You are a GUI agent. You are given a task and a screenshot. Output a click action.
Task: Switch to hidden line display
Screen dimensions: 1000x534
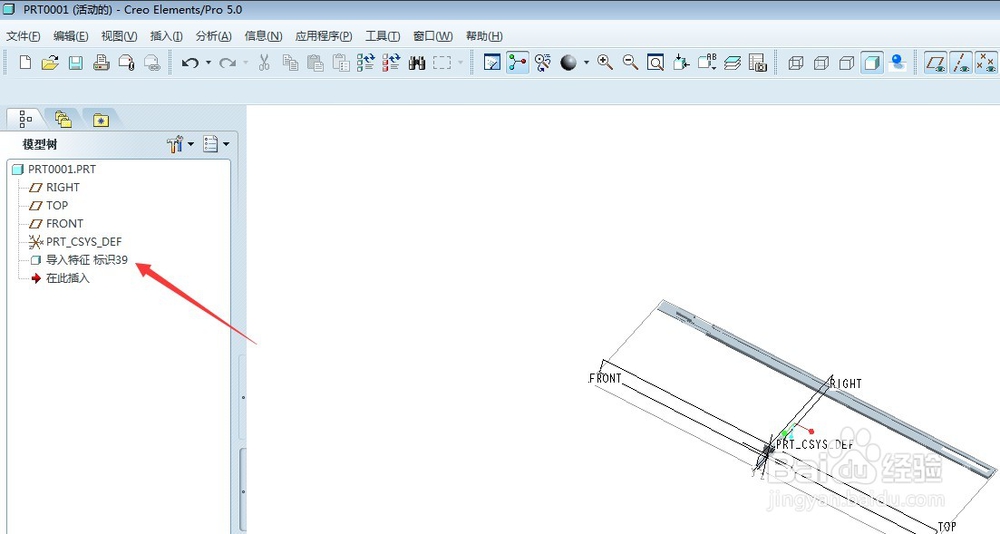coord(821,63)
